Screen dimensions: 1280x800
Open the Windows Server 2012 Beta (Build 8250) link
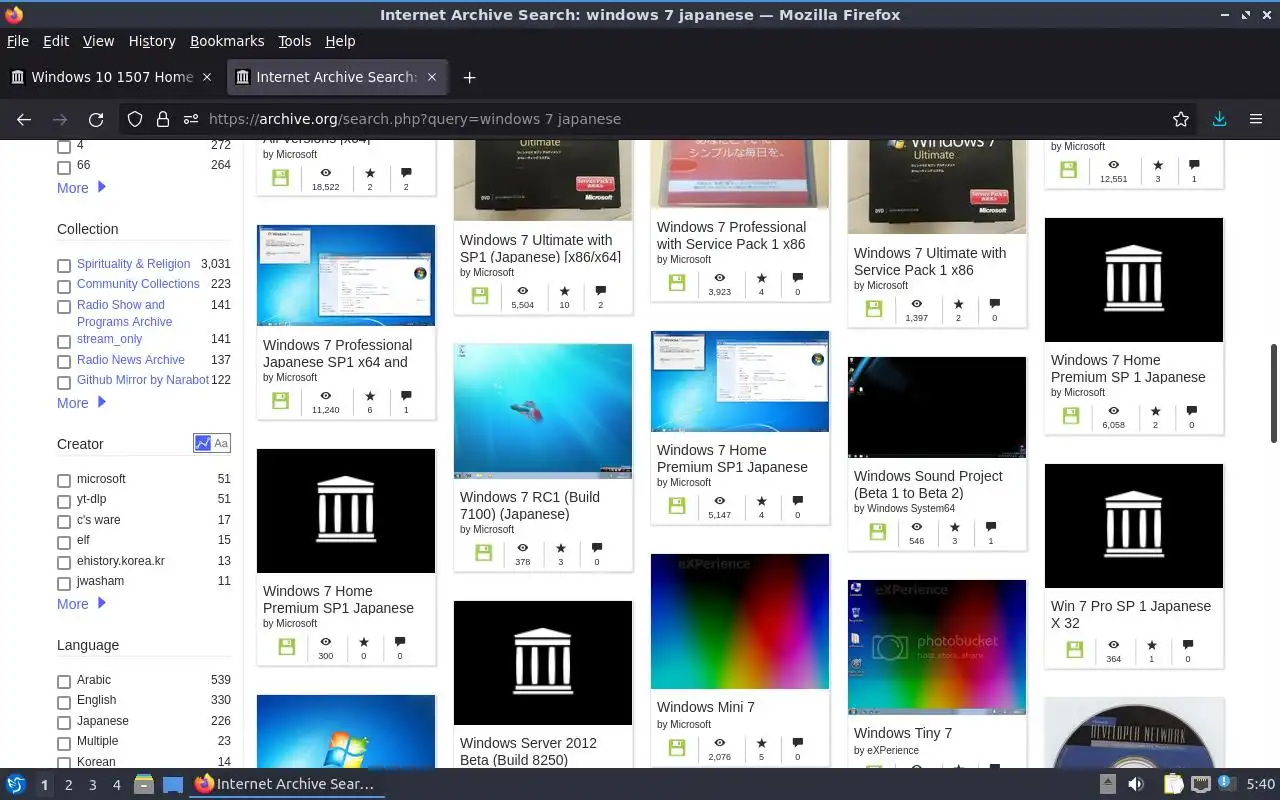pyautogui.click(x=528, y=751)
